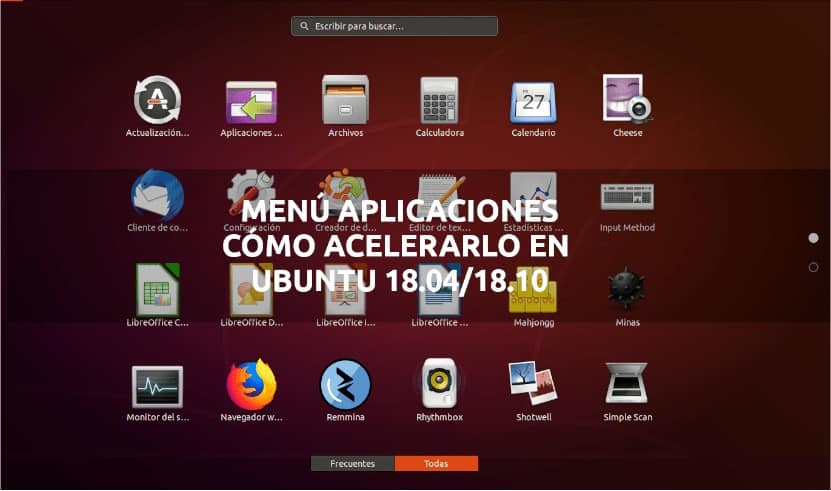The height and width of the screenshot is (491, 831).
Task: Open LibreOffice Writer document icon
Action: 439,290
